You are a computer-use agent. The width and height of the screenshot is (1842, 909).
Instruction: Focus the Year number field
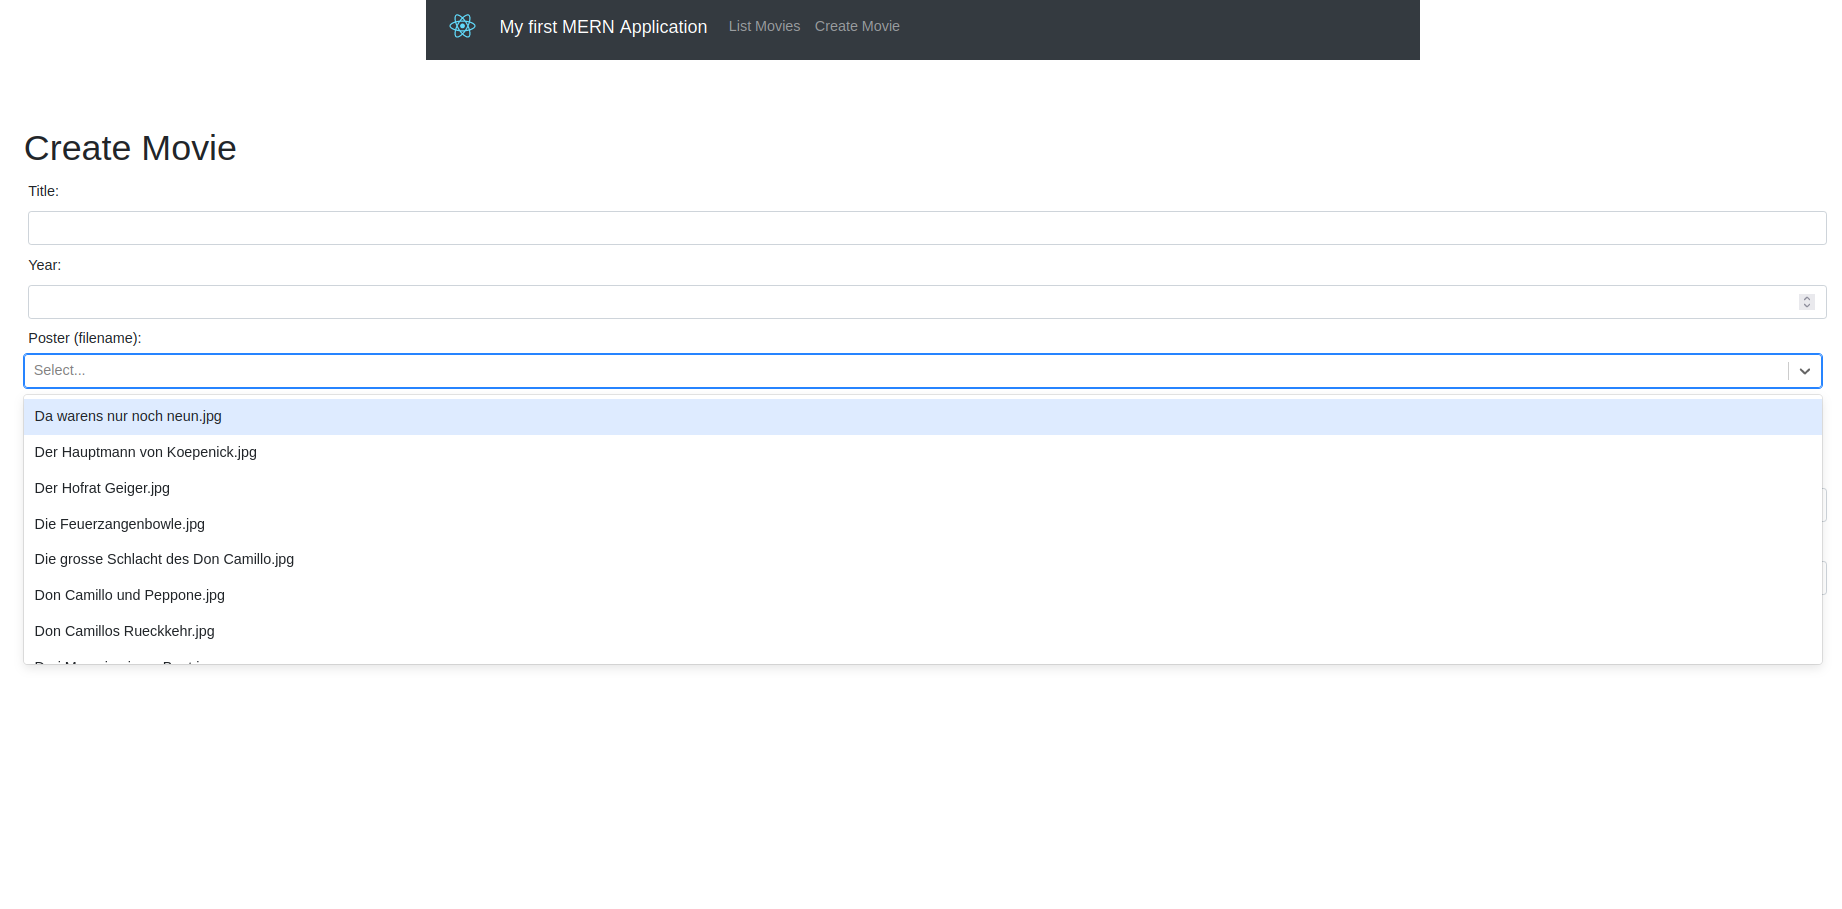[x=927, y=302]
